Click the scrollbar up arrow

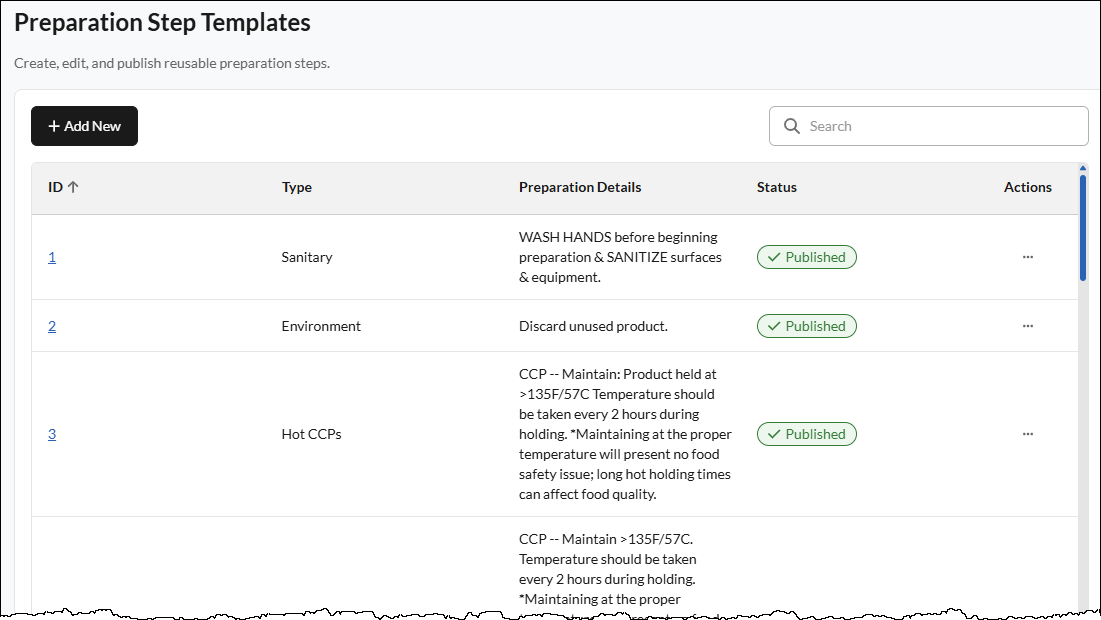point(1083,169)
